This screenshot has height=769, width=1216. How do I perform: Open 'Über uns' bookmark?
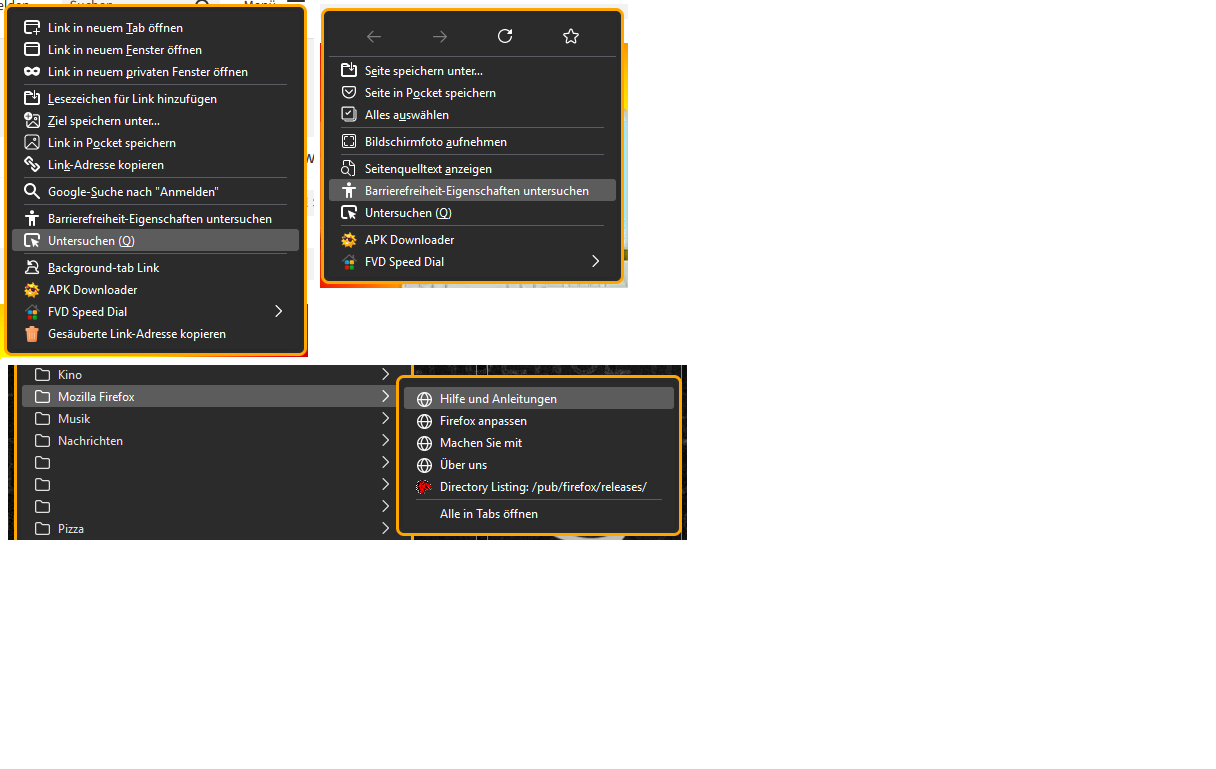pos(539,465)
